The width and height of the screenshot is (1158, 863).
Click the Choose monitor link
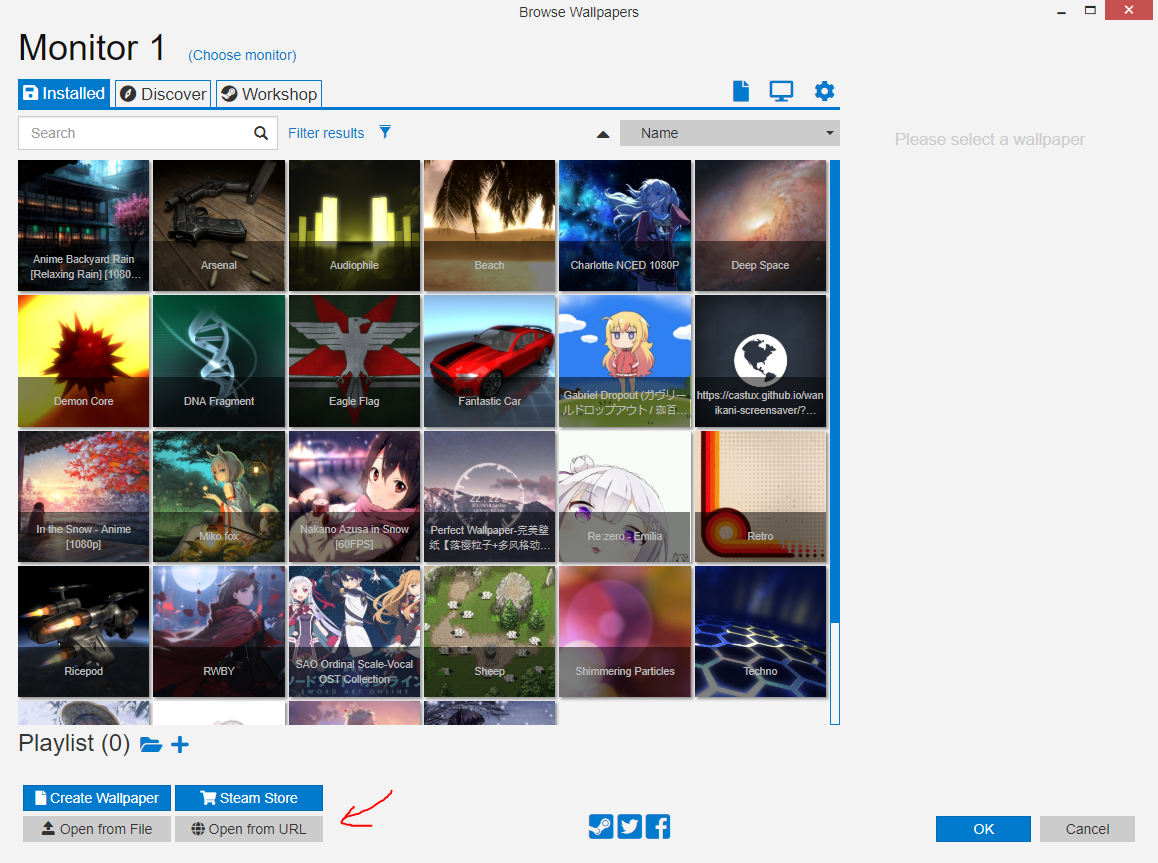[x=242, y=55]
